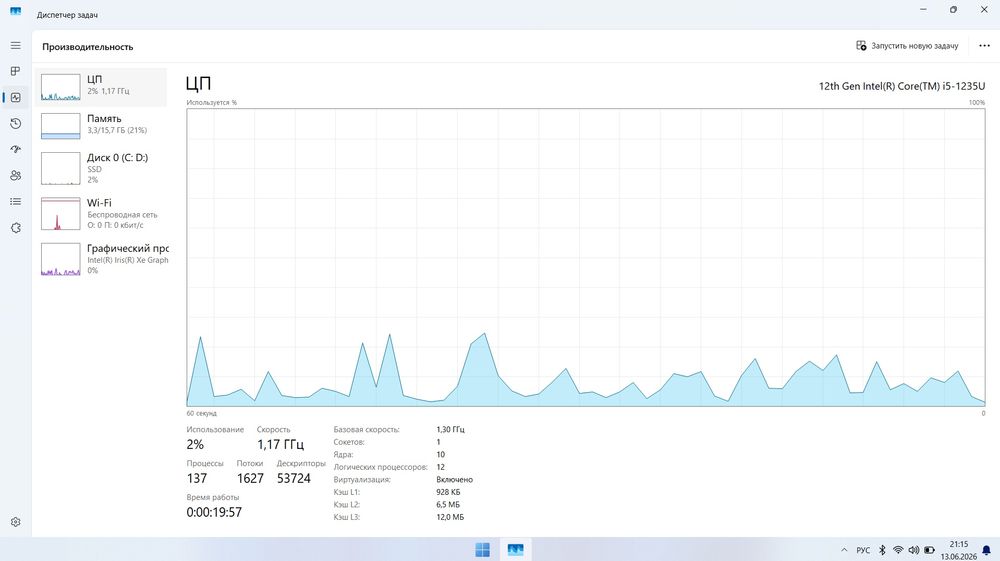Select the Графический процессор item
This screenshot has height=561, width=1000.
tap(101, 259)
